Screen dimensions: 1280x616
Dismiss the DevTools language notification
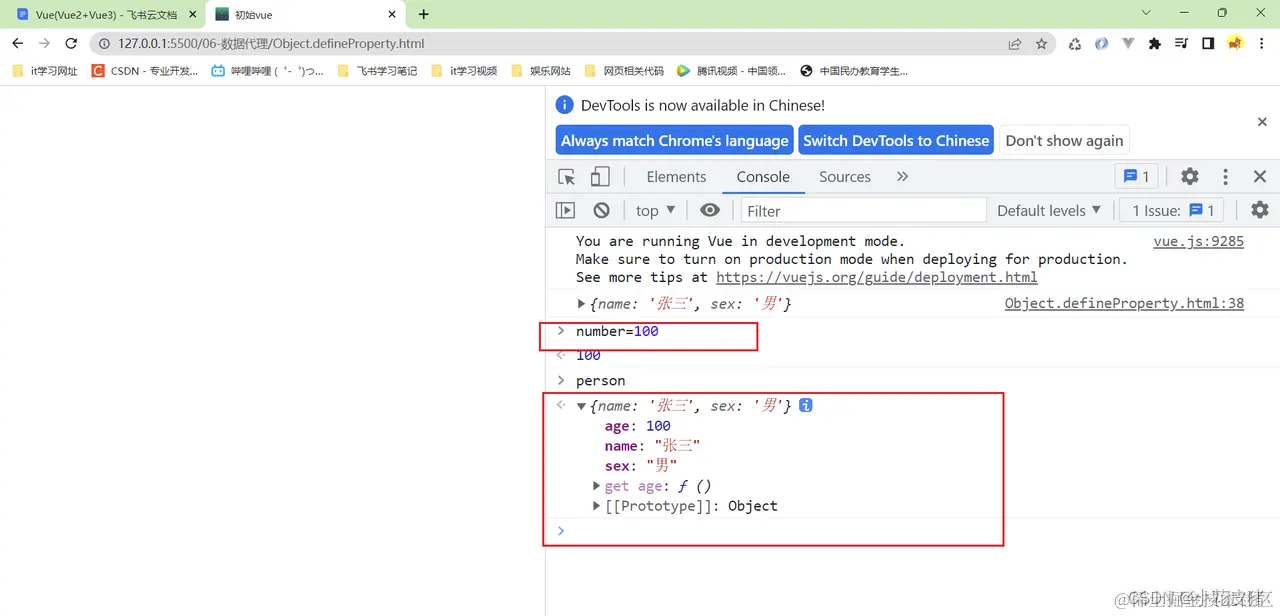pyautogui.click(x=1262, y=121)
